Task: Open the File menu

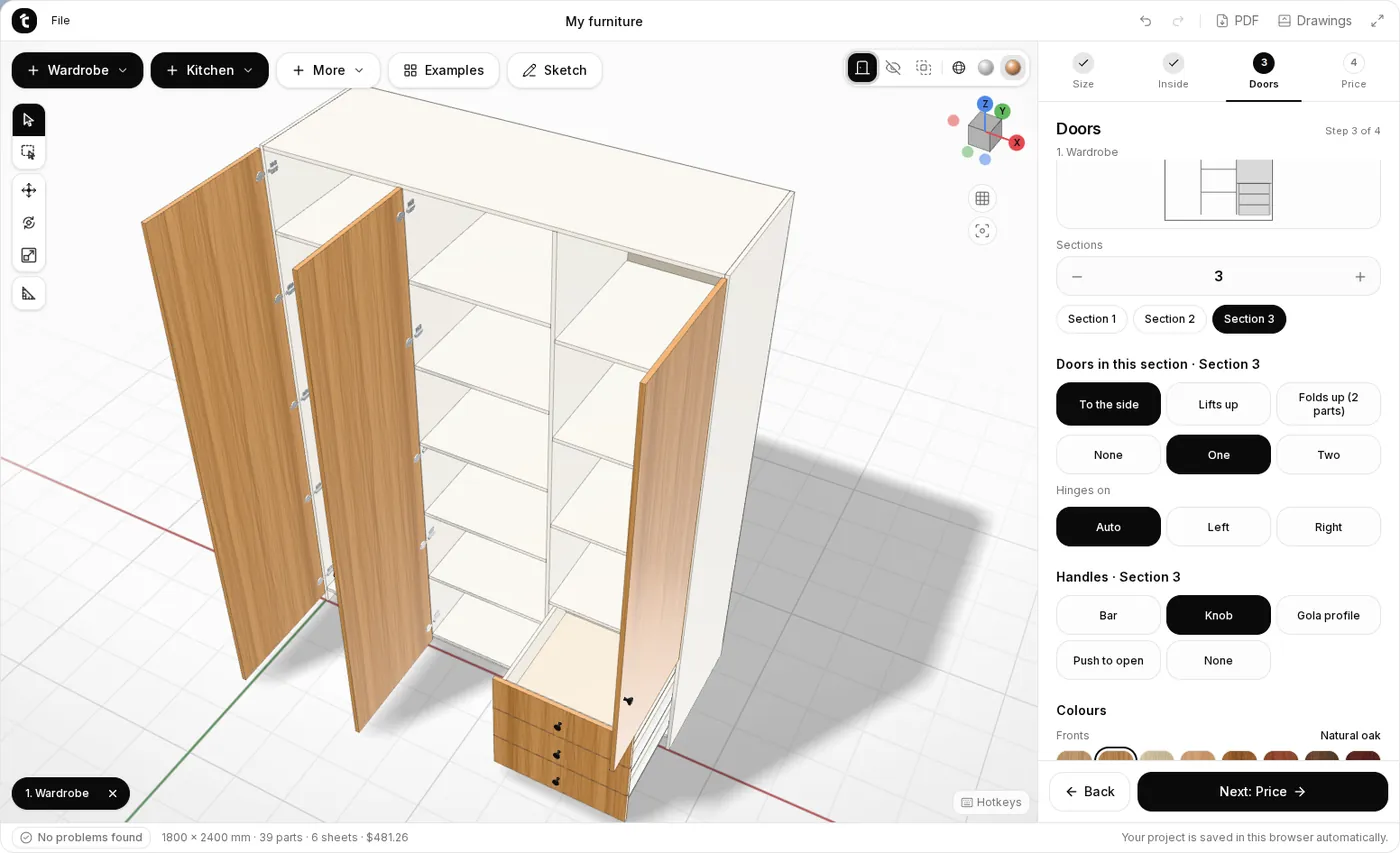Action: pyautogui.click(x=60, y=21)
